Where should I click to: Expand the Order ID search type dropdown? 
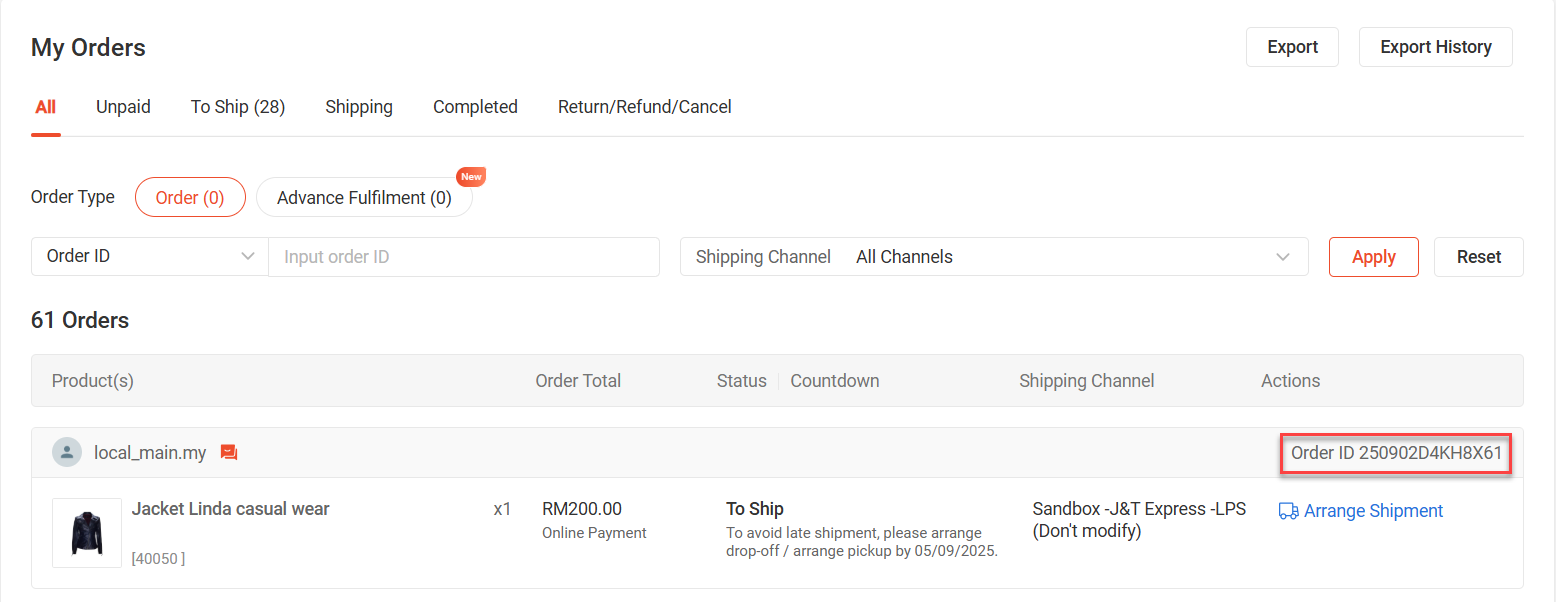(150, 257)
